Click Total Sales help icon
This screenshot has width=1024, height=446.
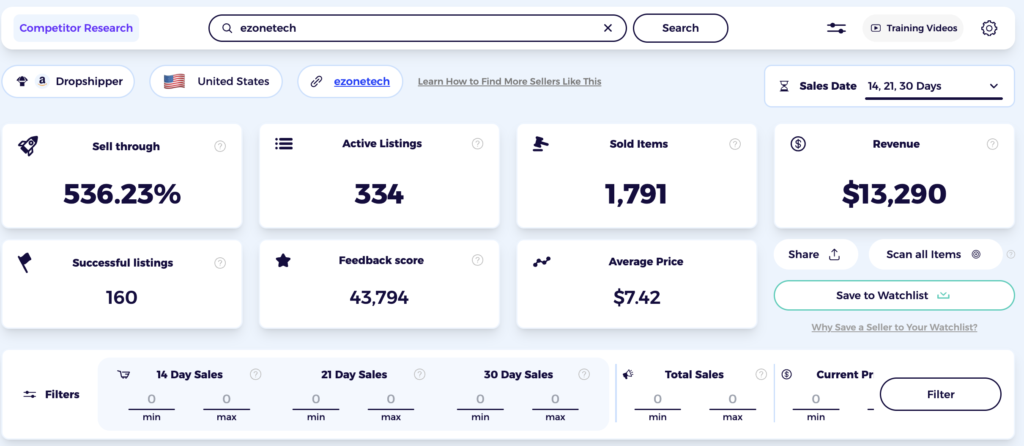(x=761, y=375)
